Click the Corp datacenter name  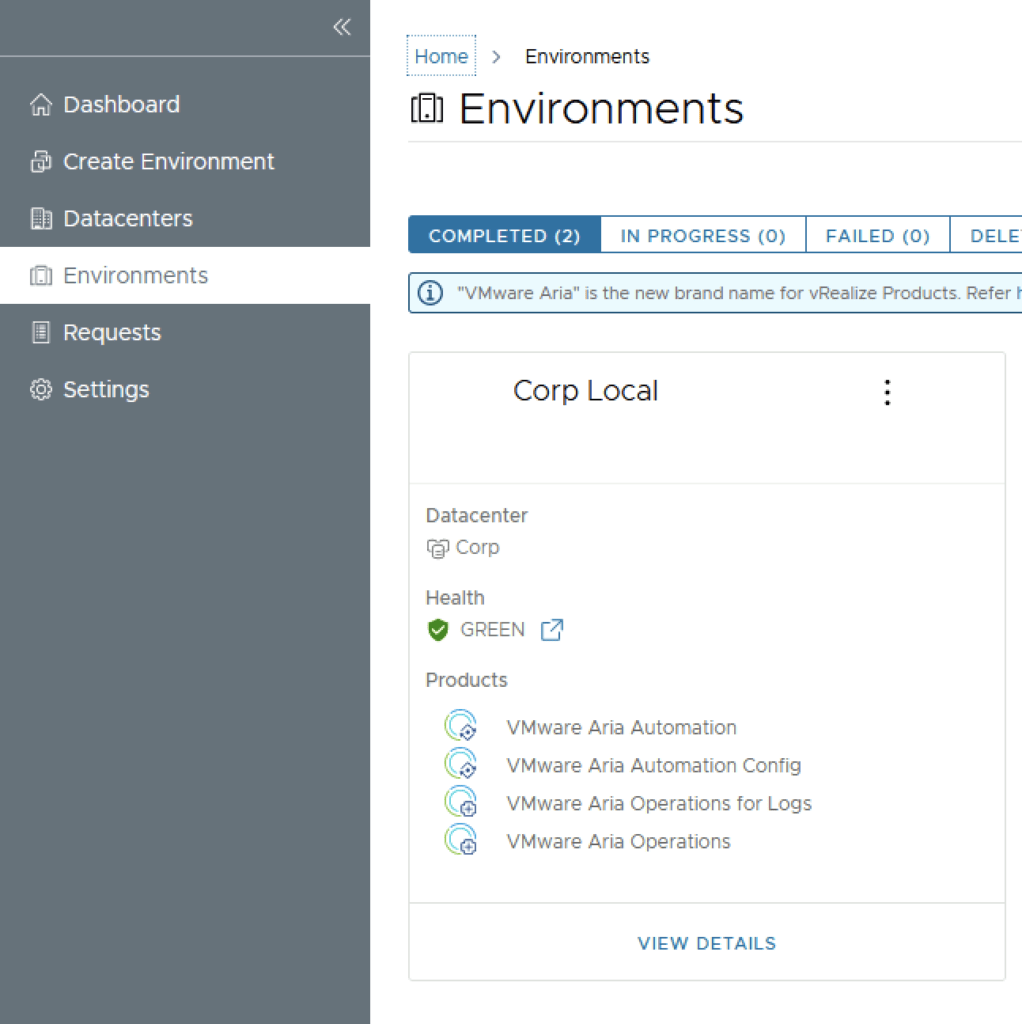point(477,547)
